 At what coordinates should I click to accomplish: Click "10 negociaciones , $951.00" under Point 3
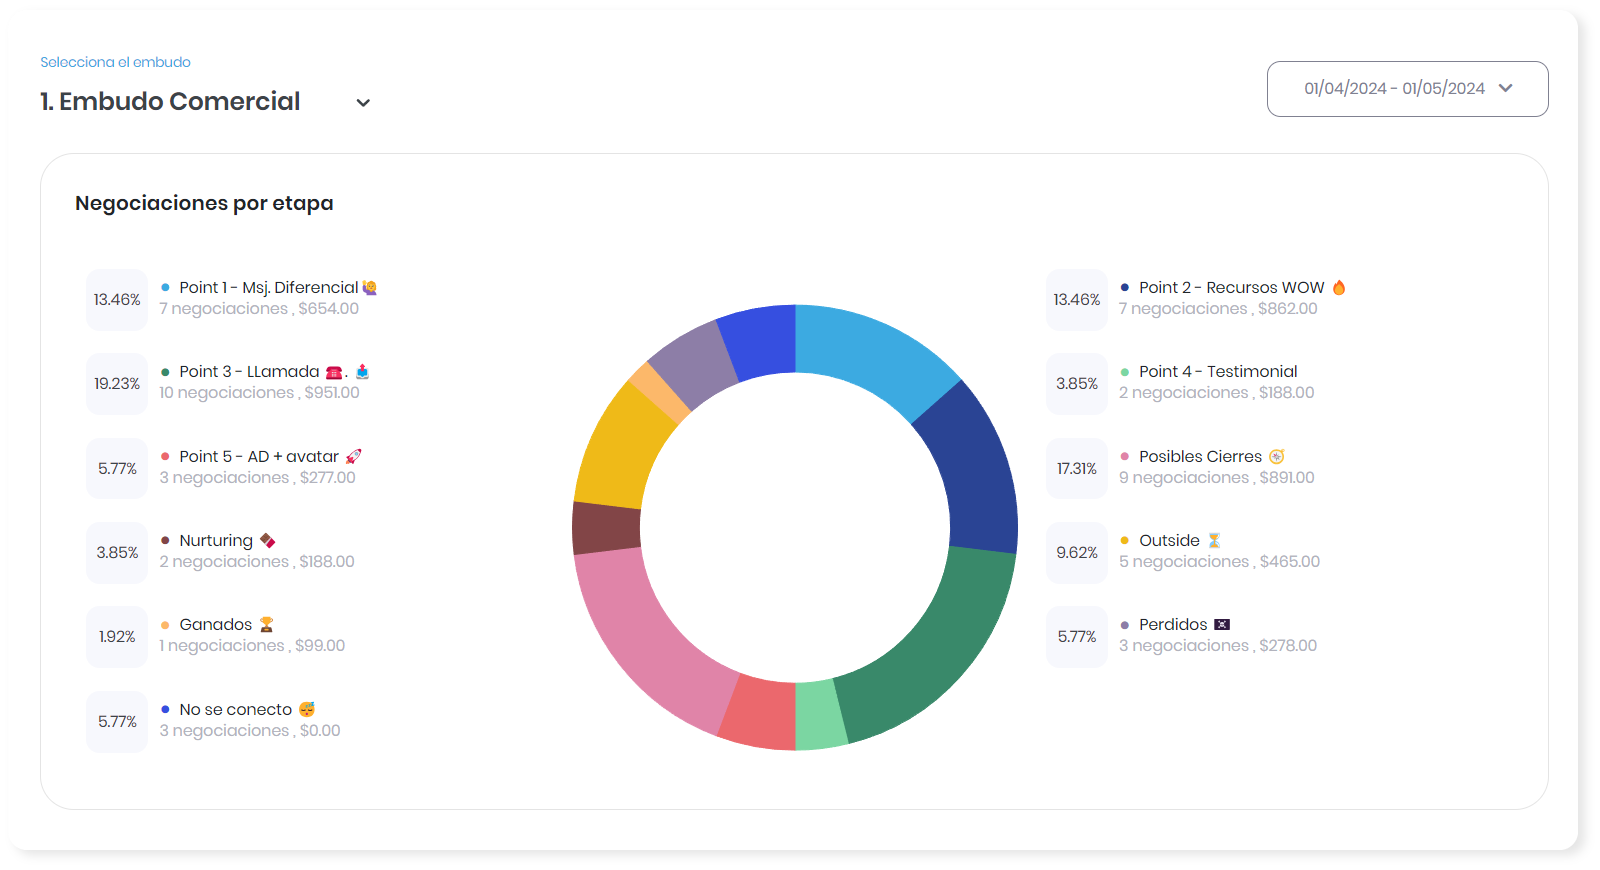pos(259,393)
